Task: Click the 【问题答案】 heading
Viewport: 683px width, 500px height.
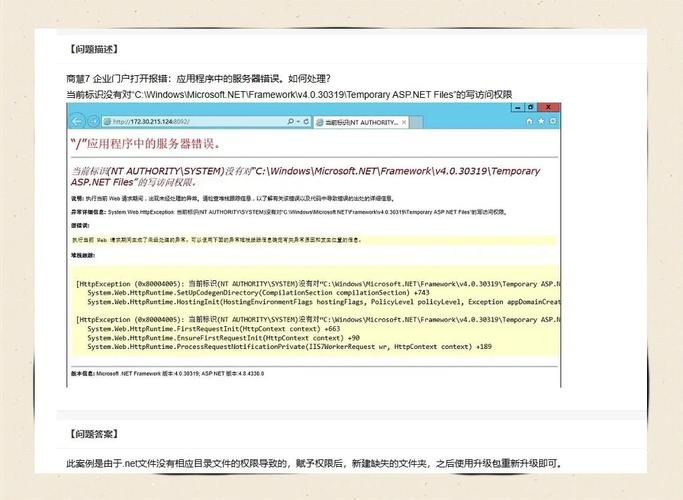Action: click(x=94, y=434)
